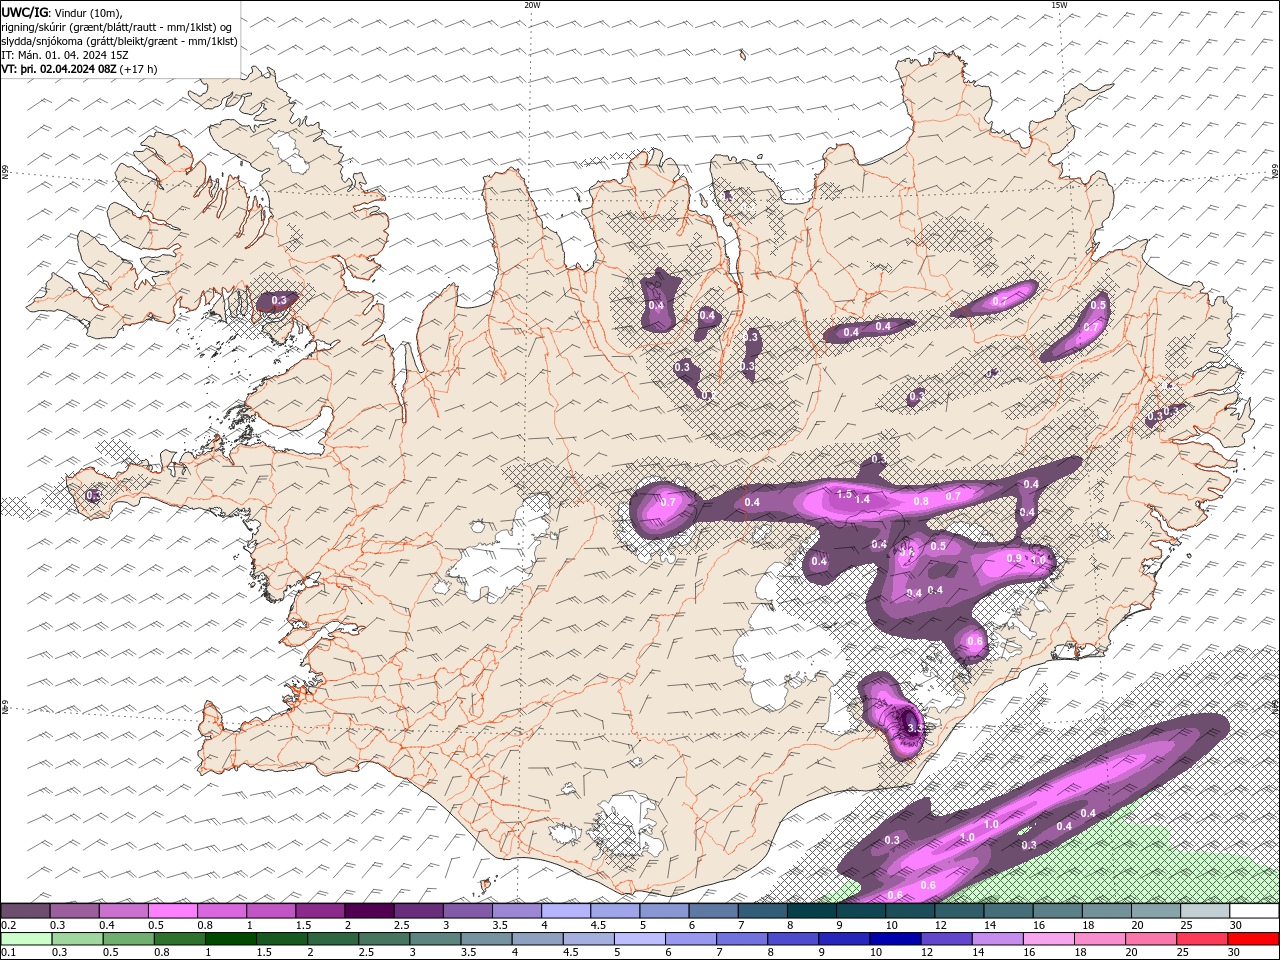Click the rain legend swatch labeled 0.8
The image size is (1280, 960).
tap(179, 939)
